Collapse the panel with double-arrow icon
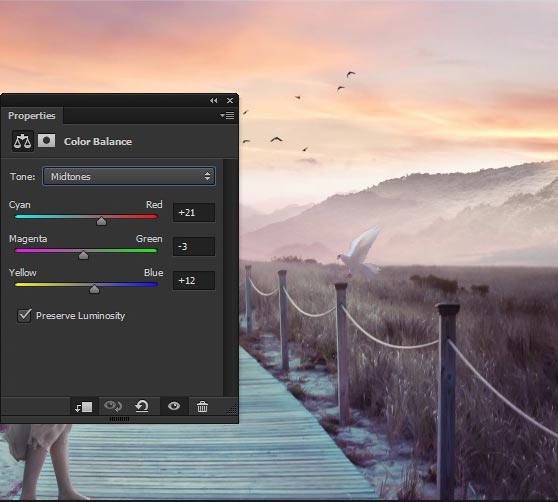This screenshot has width=558, height=502. (214, 101)
